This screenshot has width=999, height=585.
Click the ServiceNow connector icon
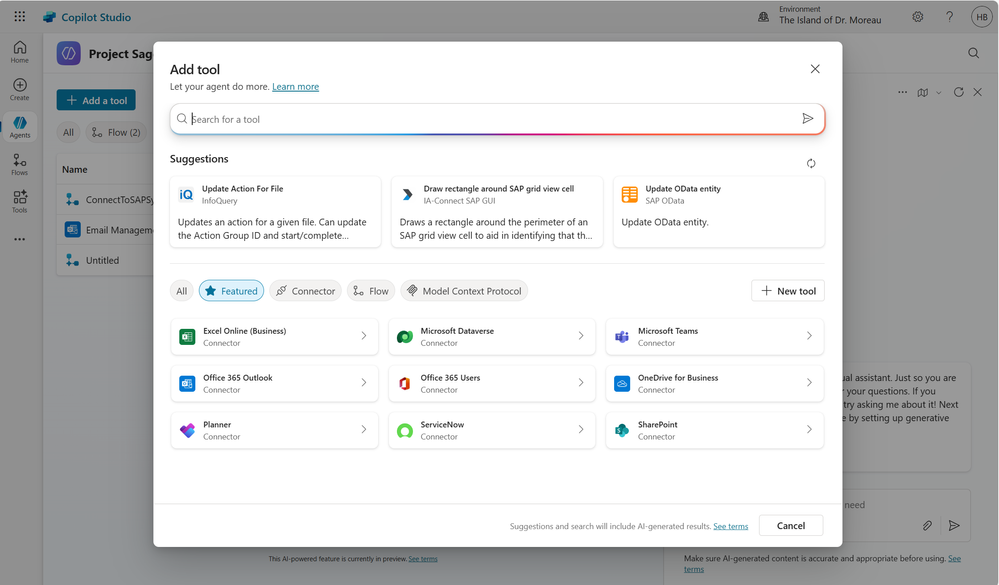click(x=405, y=430)
